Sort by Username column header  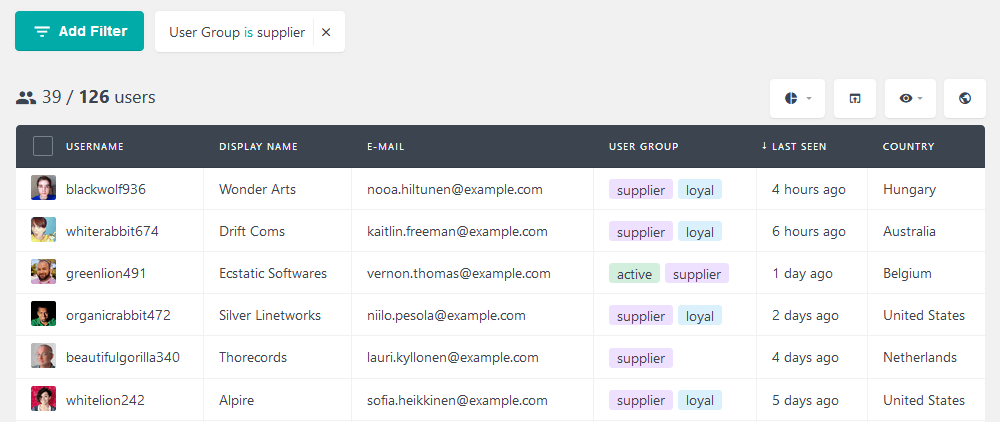point(95,147)
